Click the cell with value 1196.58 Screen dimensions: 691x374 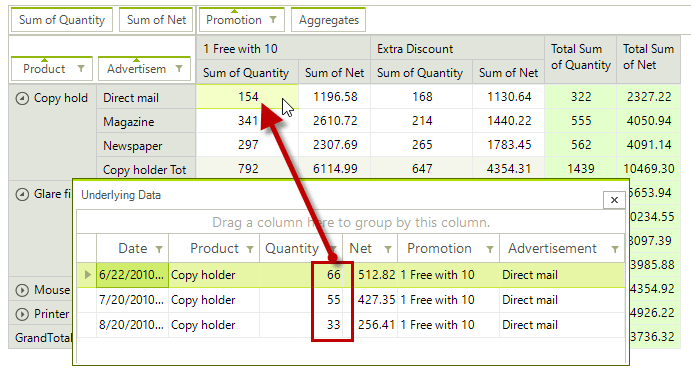(334, 97)
